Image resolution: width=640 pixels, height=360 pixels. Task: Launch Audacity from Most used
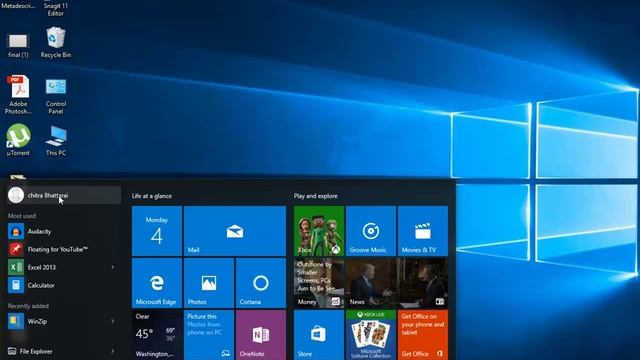64,231
